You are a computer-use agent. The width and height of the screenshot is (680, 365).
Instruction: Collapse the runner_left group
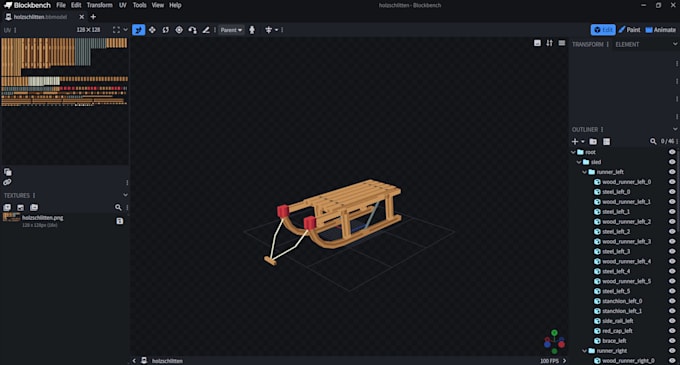click(x=585, y=172)
